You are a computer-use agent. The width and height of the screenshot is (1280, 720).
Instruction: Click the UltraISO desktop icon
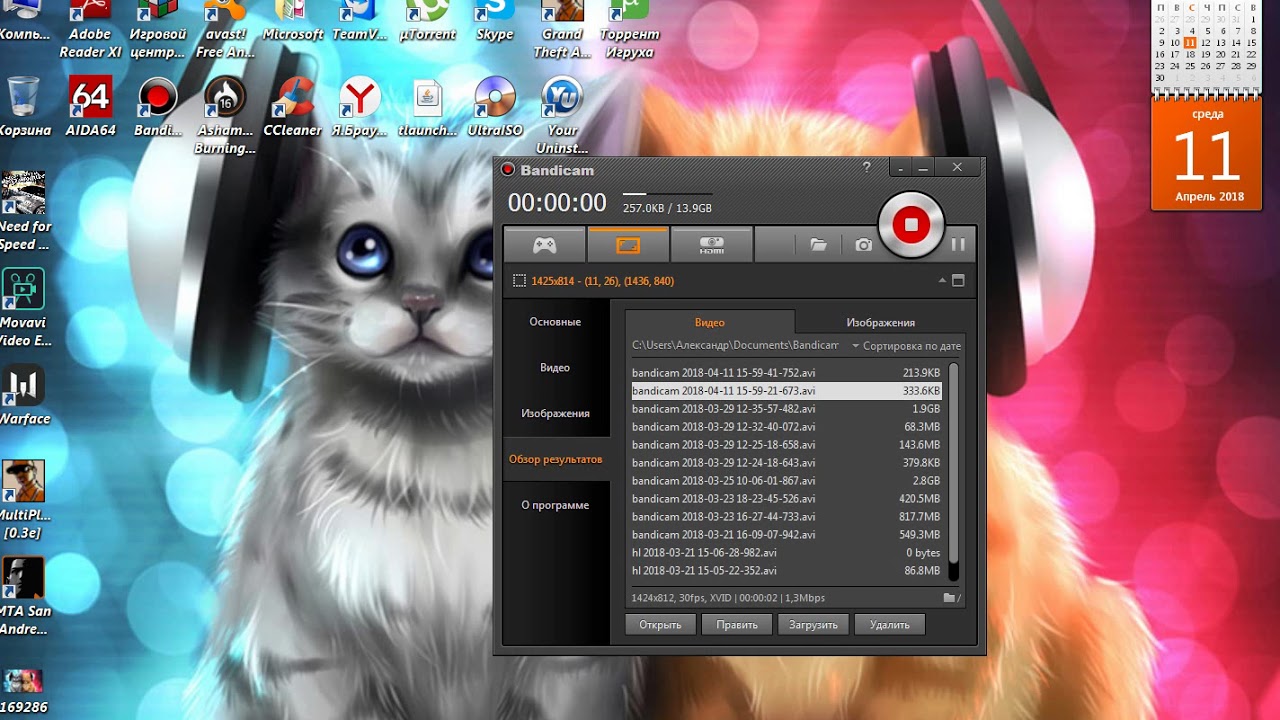495,107
